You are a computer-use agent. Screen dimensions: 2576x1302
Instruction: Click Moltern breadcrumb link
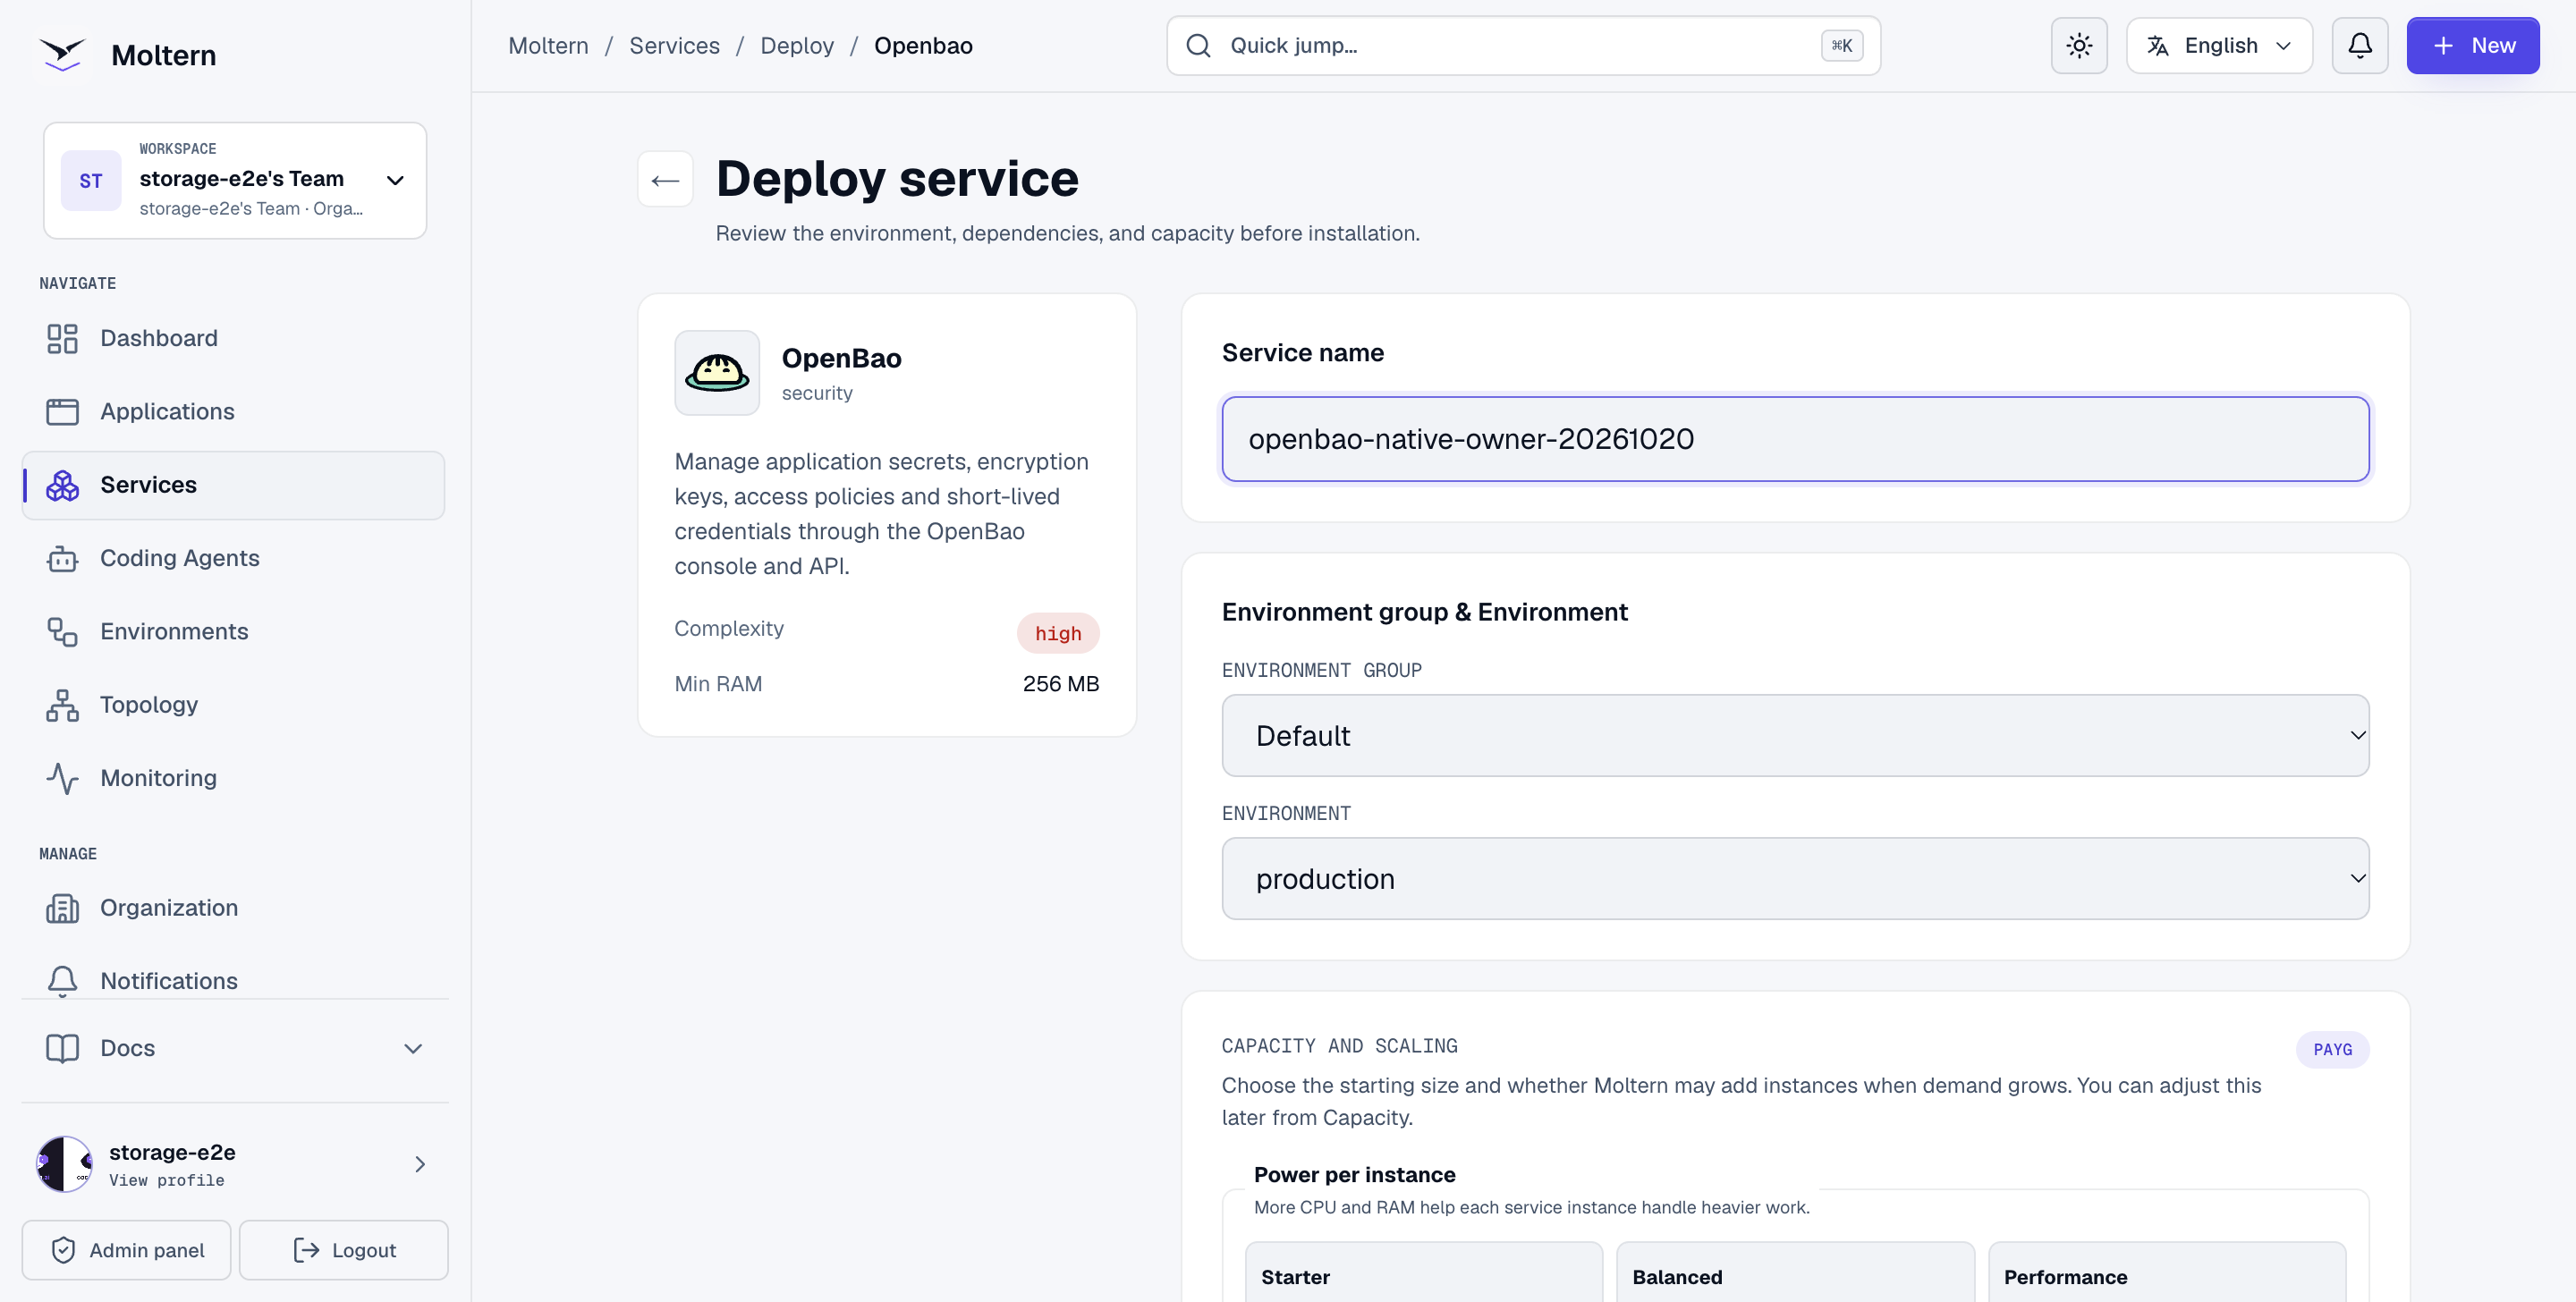(548, 46)
